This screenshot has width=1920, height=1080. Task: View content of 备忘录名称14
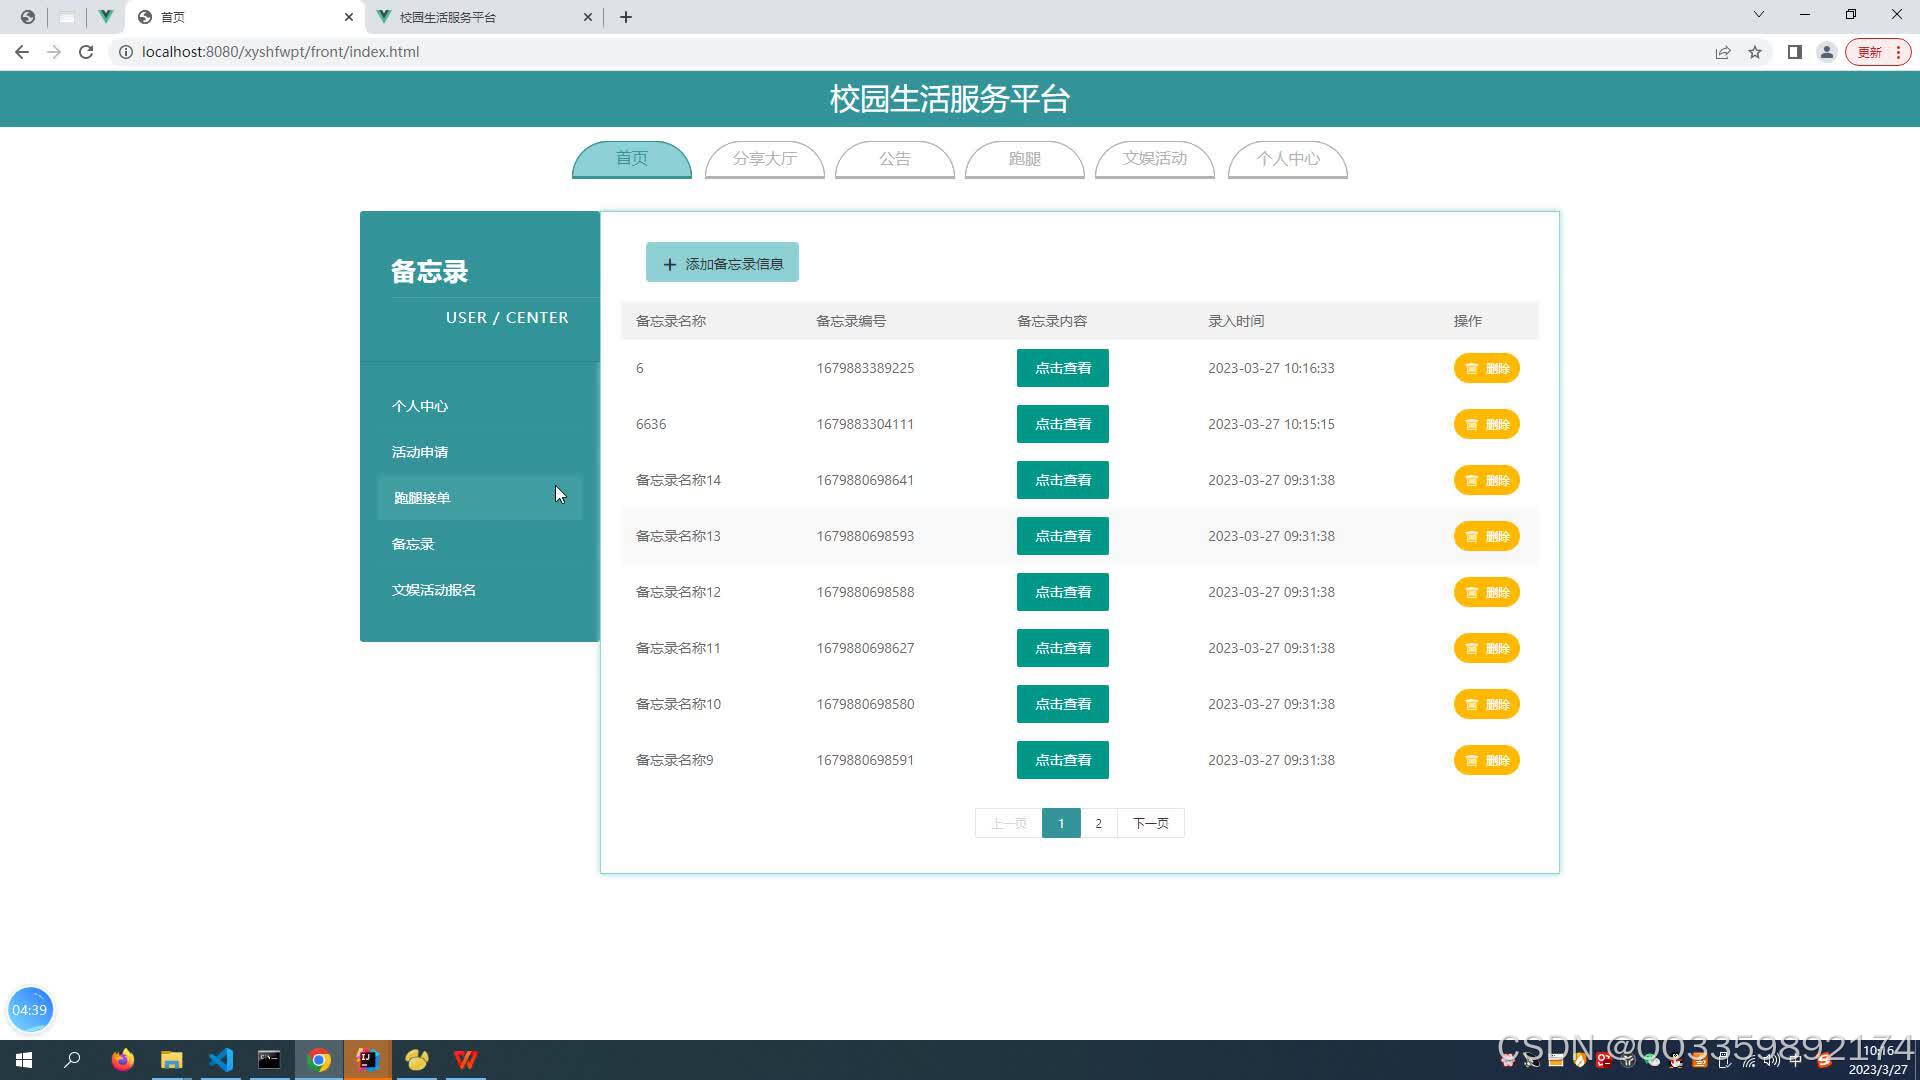tap(1063, 480)
